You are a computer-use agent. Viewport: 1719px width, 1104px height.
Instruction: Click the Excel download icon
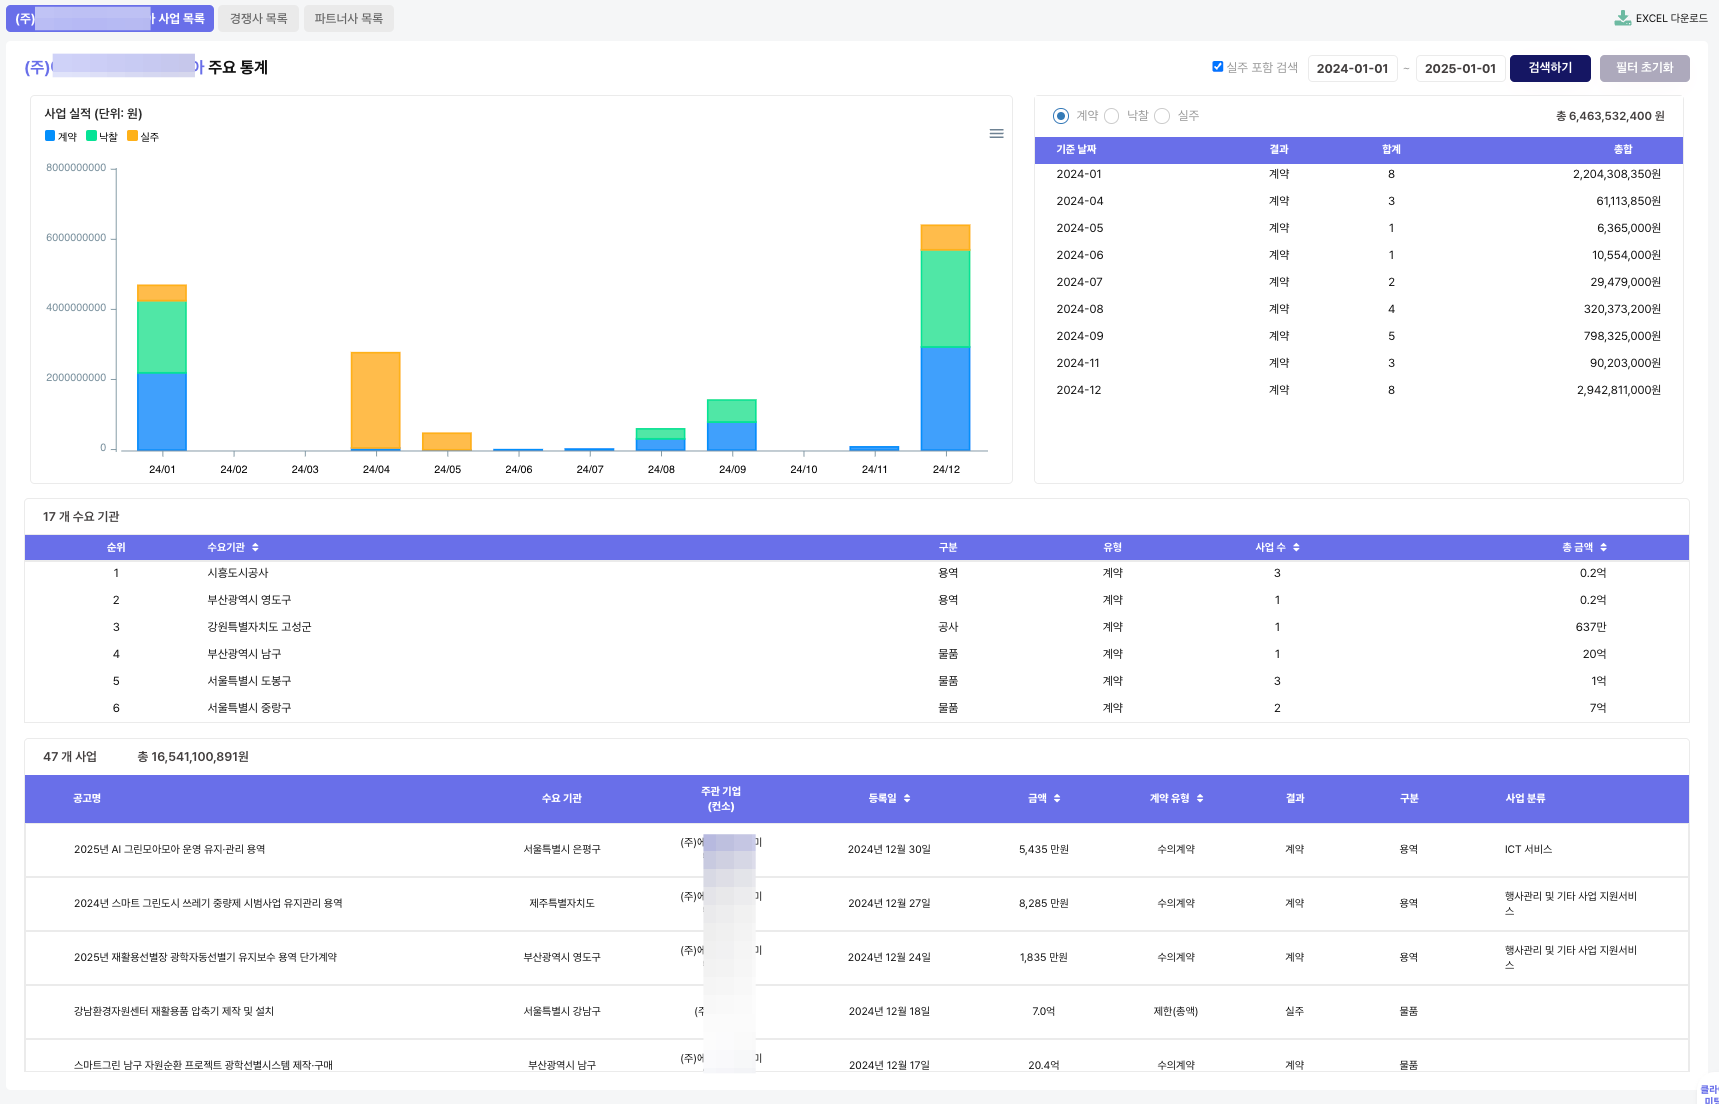[1623, 18]
